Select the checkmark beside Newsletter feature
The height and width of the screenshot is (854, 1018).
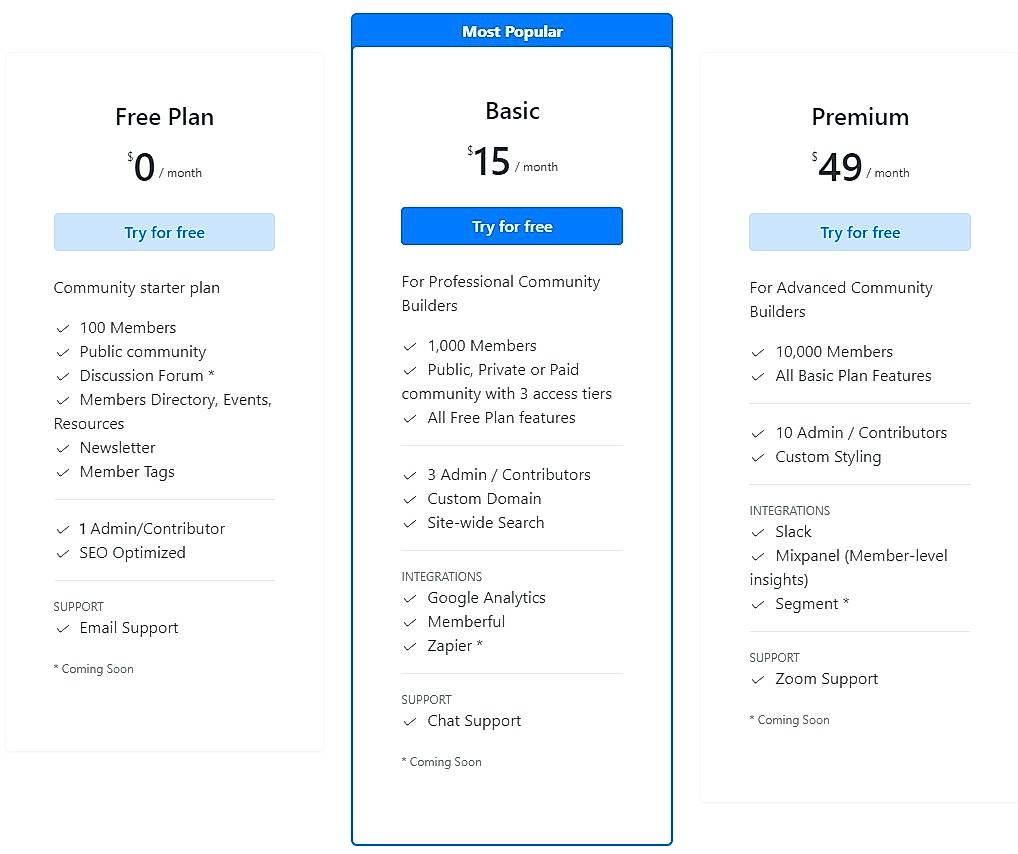63,448
